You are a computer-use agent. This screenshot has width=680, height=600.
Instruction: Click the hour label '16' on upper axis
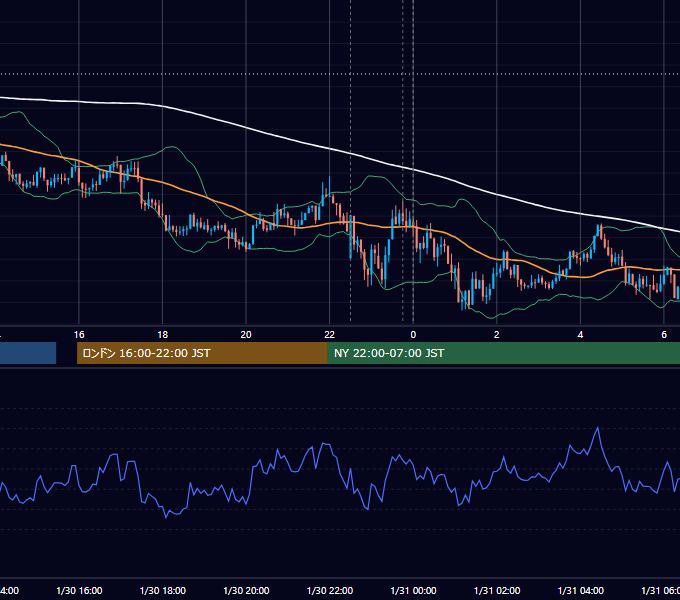[x=79, y=334]
